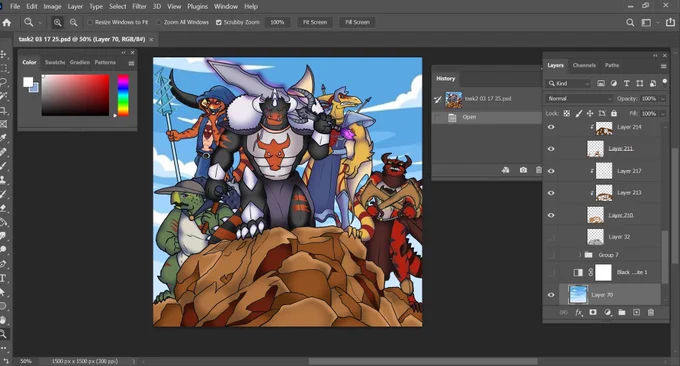Delete layer using Layers panel trash icon
This screenshot has height=366, width=680.
pyautogui.click(x=651, y=312)
